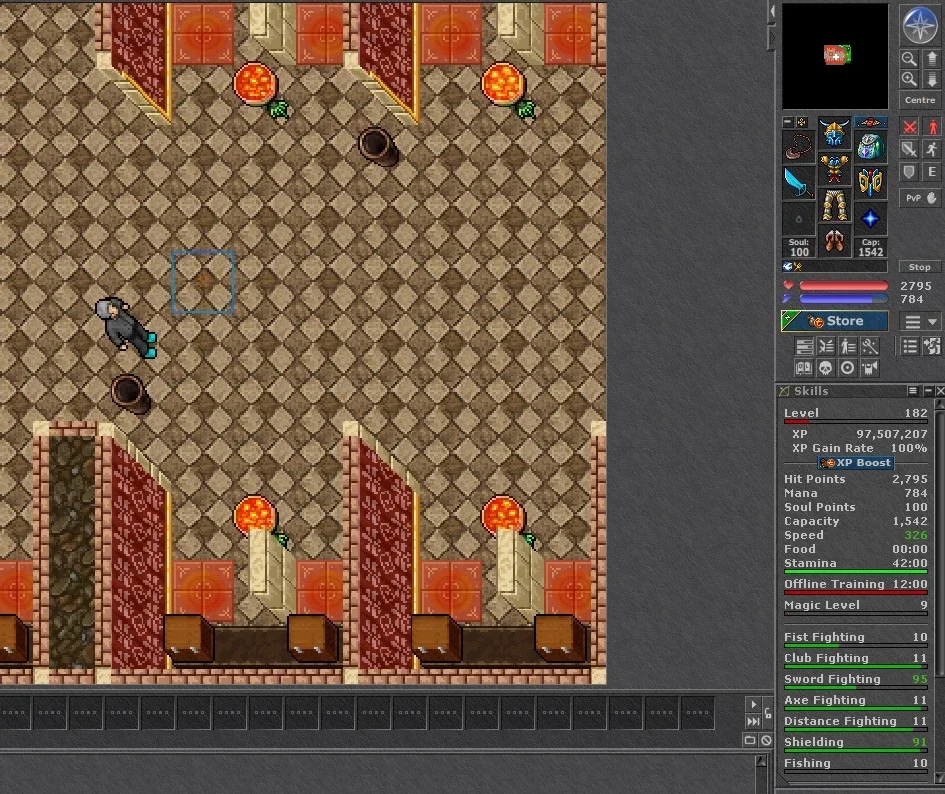This screenshot has height=794, width=945.
Task: Click the lower side panel arrow beside minimap
Action: tap(771, 39)
